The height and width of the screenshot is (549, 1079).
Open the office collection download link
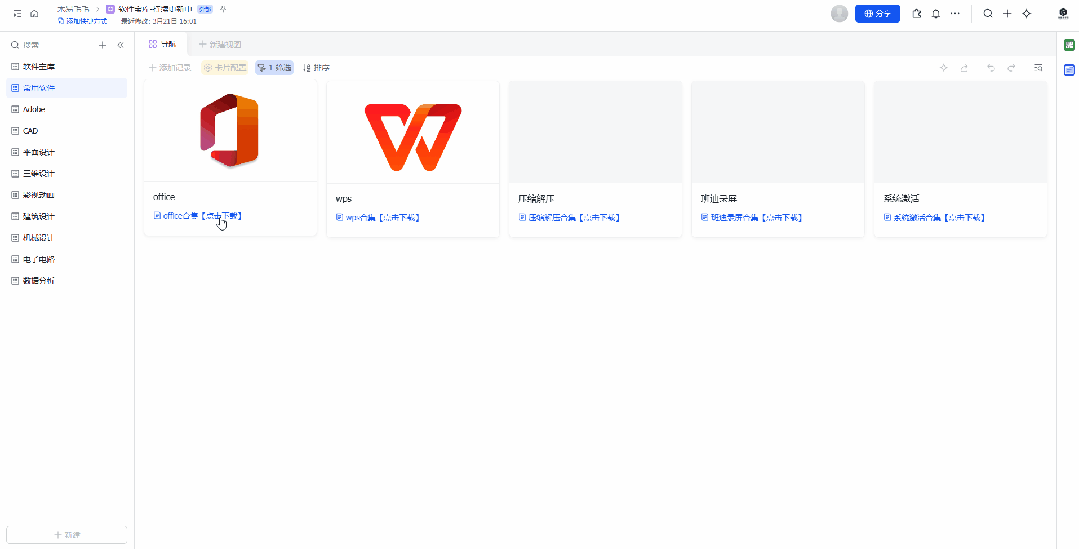197,215
